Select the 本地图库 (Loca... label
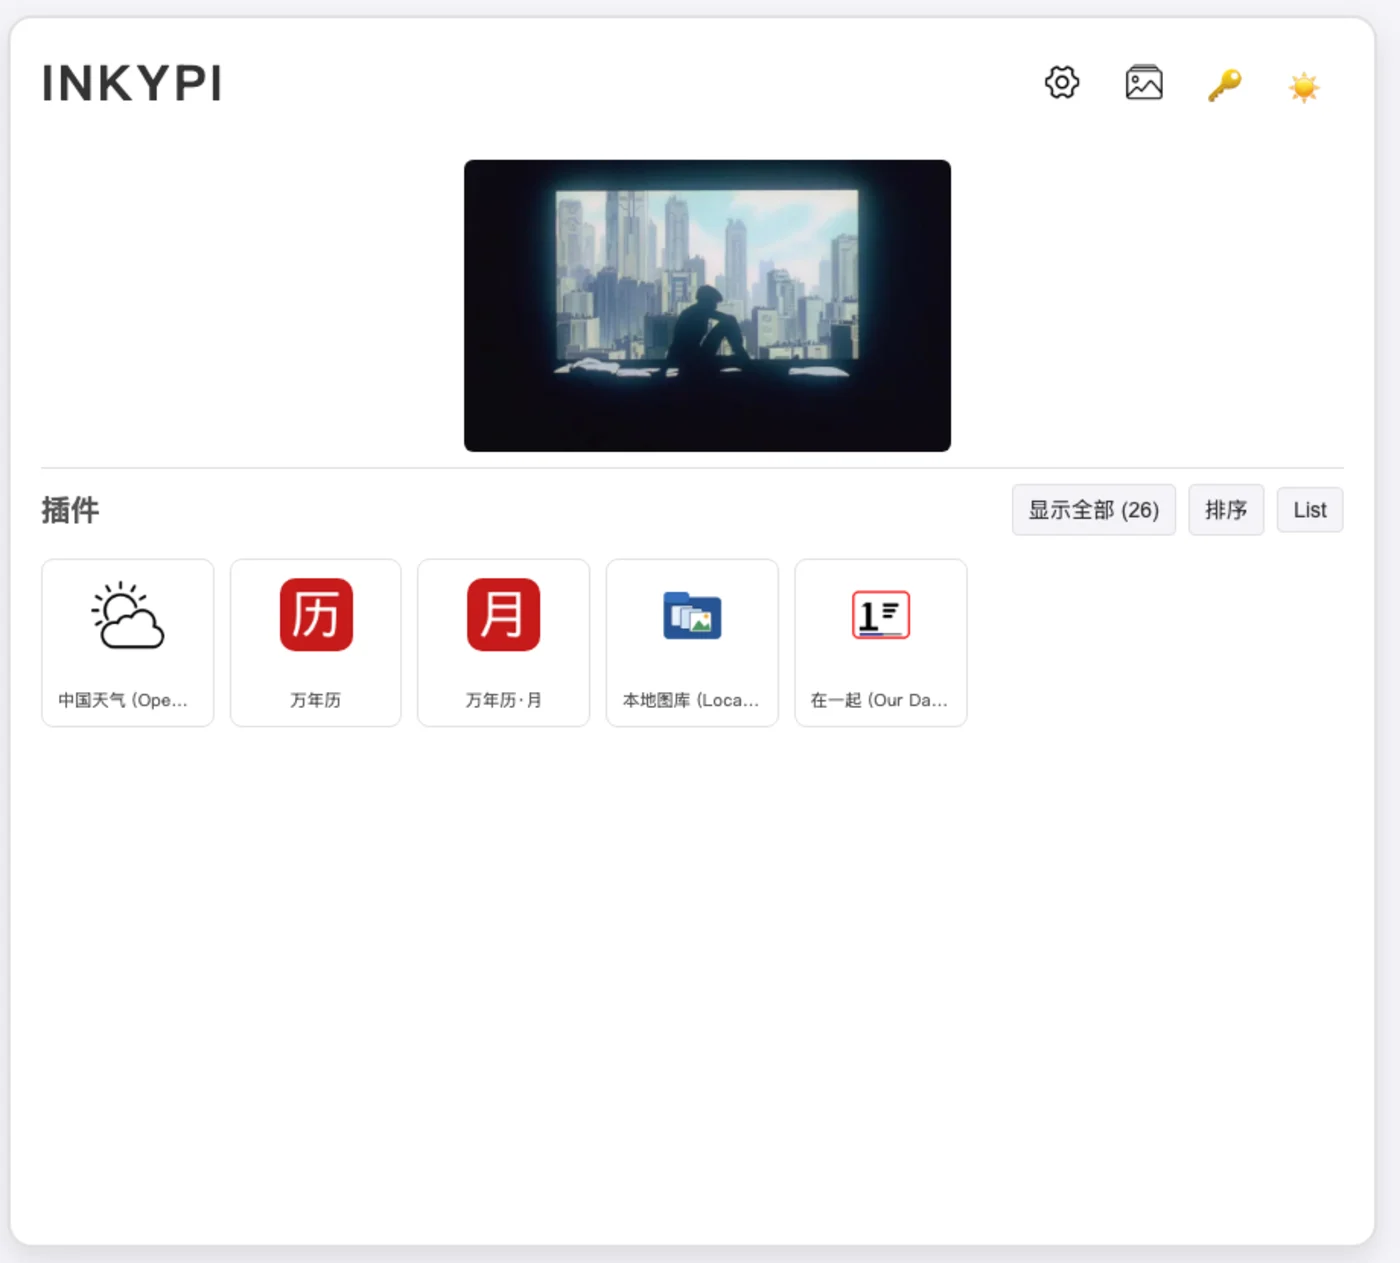This screenshot has height=1263, width=1400. tap(691, 700)
